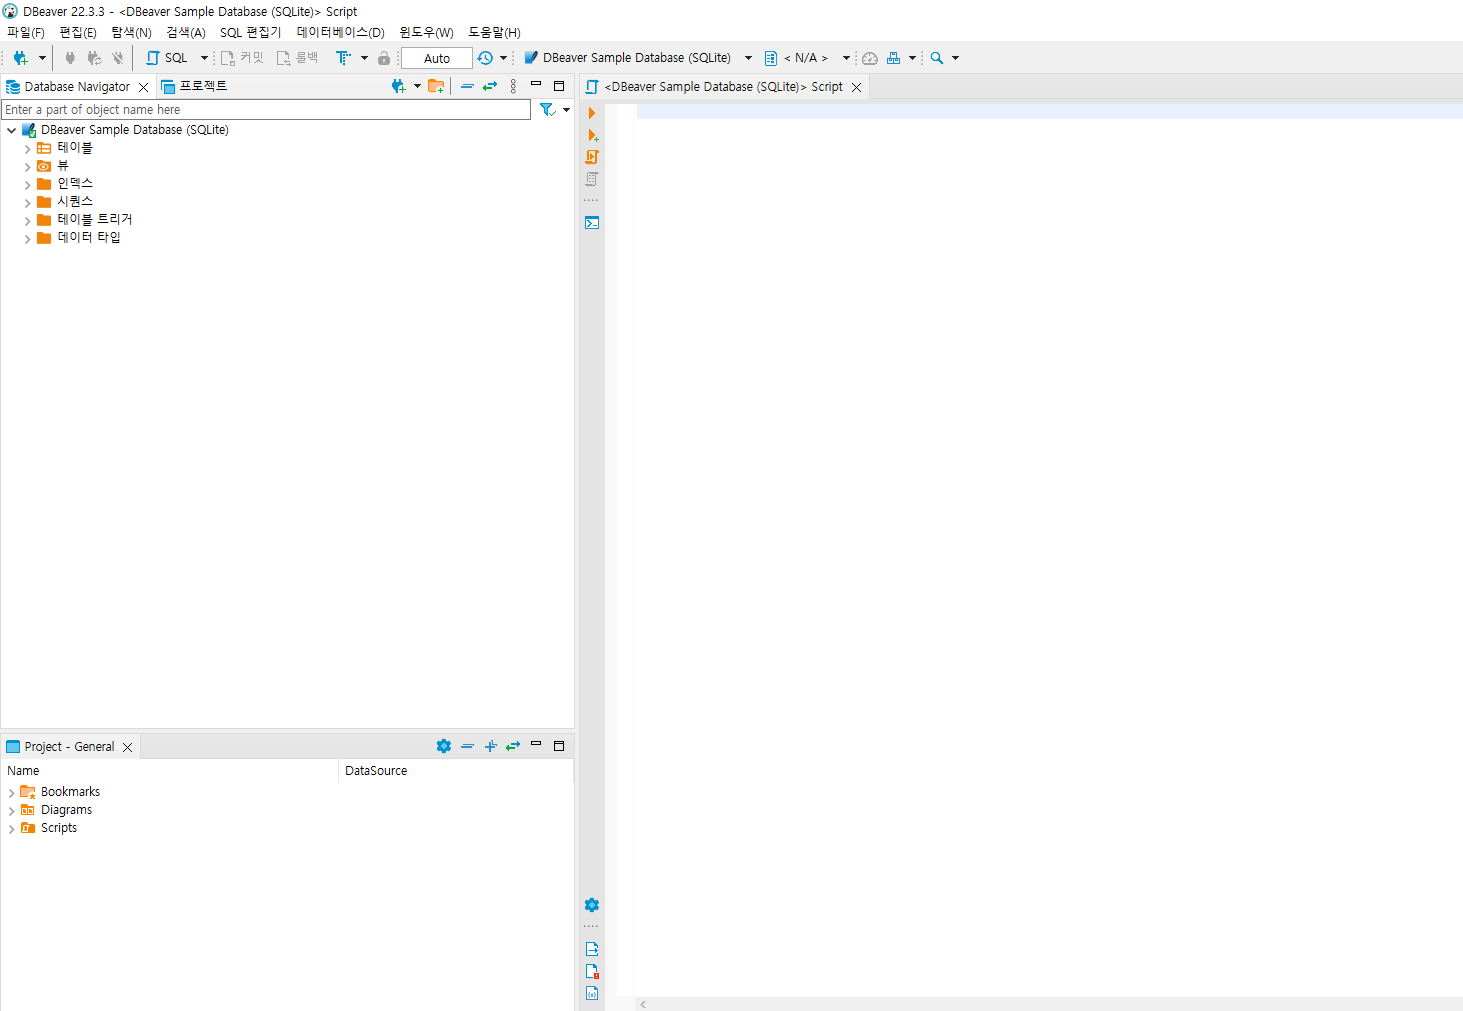Click the show log panel icon with red mark

pyautogui.click(x=592, y=971)
